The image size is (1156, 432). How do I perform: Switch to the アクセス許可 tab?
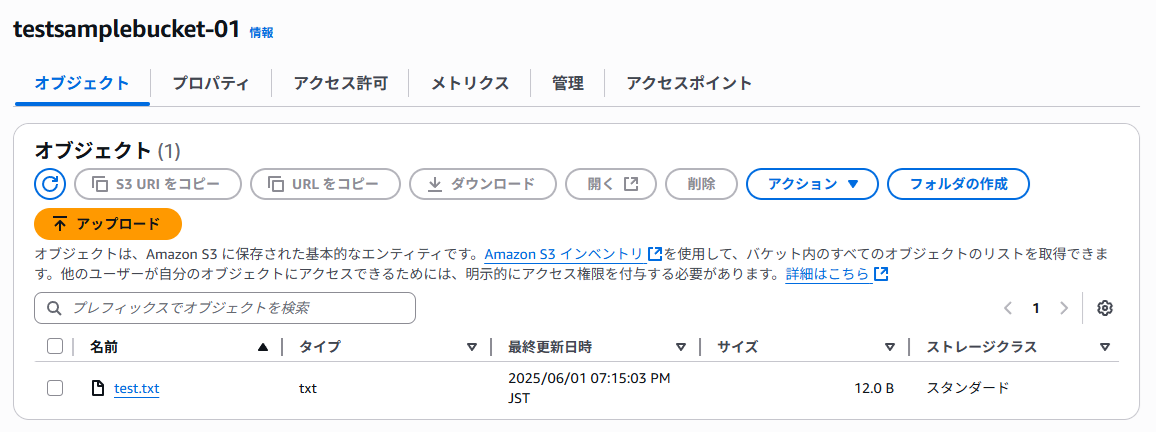(x=340, y=83)
